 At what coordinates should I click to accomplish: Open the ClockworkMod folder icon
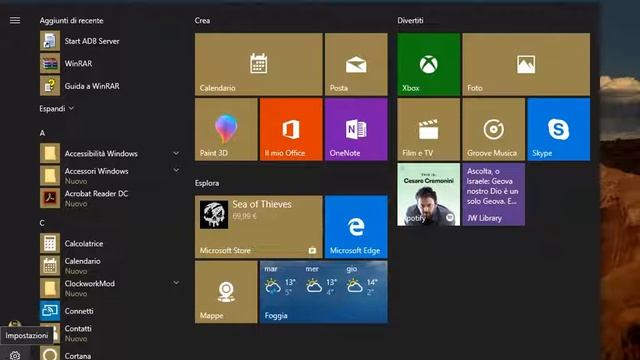click(x=50, y=288)
